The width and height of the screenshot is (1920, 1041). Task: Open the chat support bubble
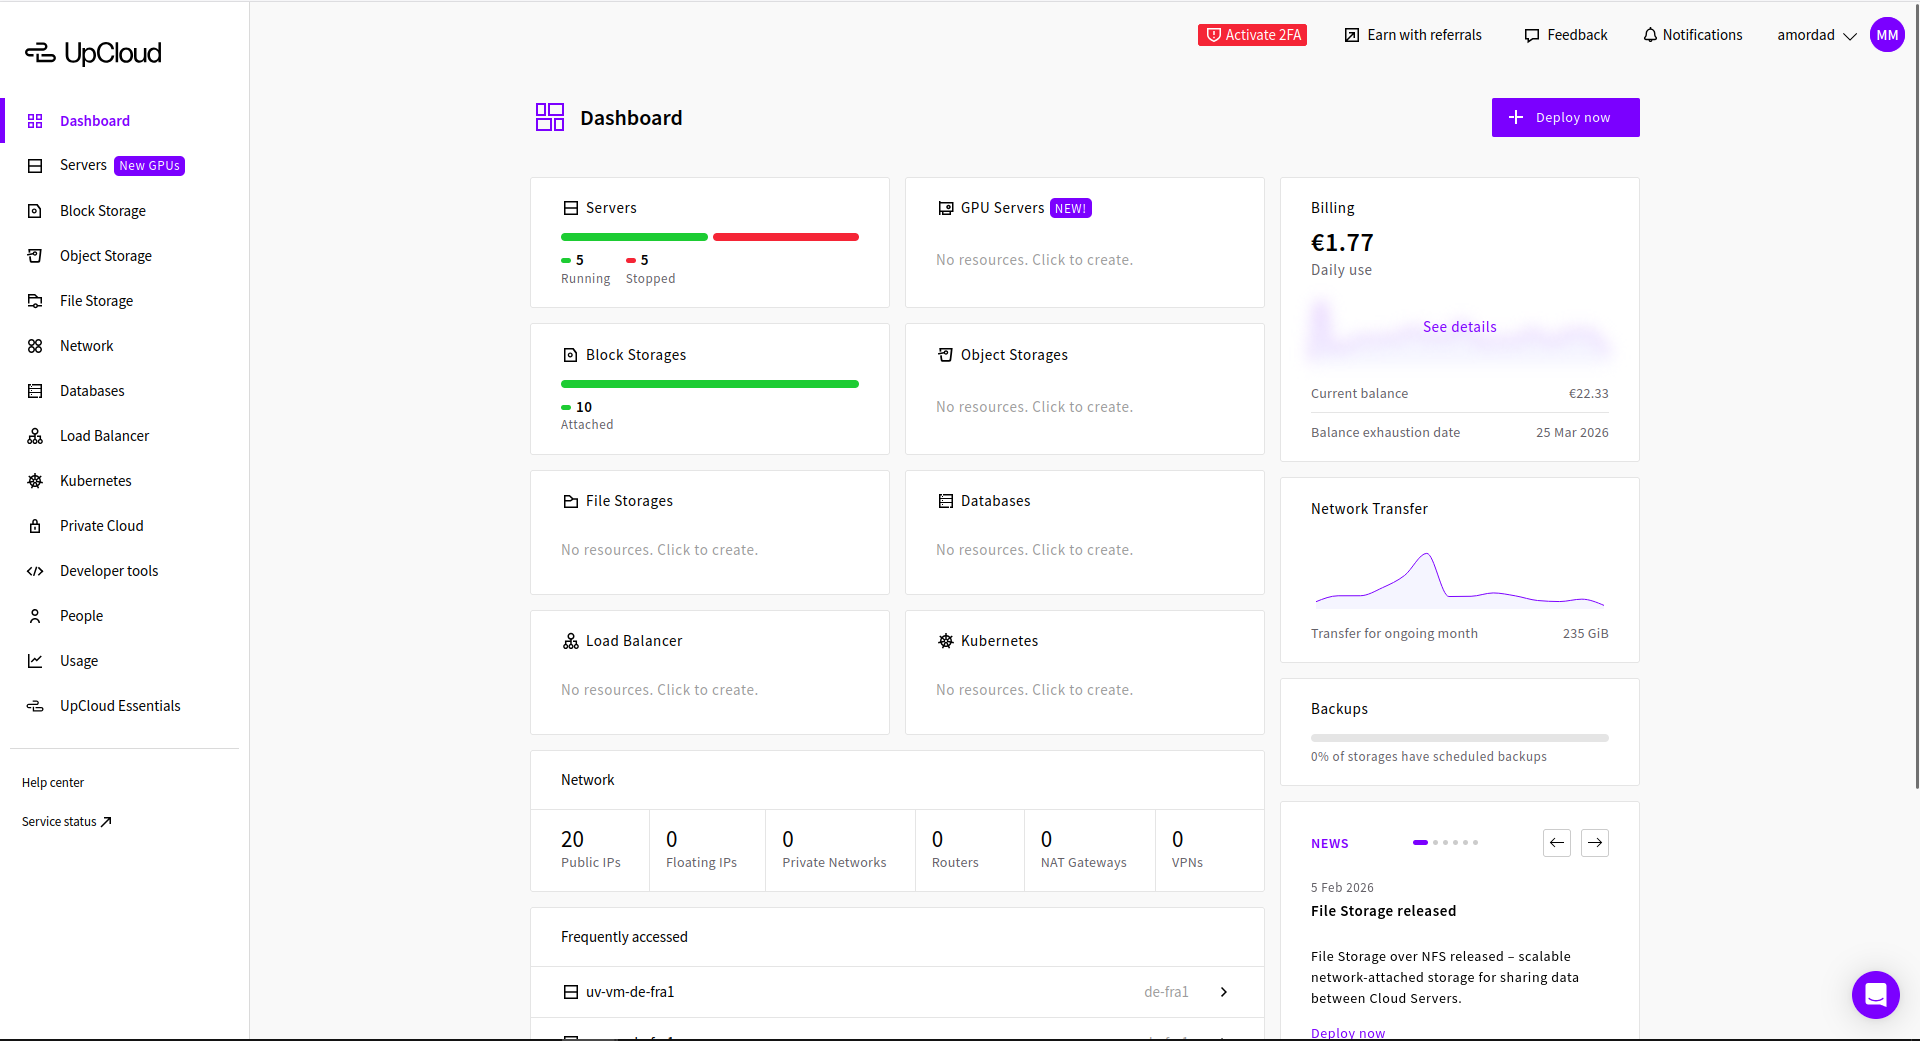click(x=1876, y=995)
